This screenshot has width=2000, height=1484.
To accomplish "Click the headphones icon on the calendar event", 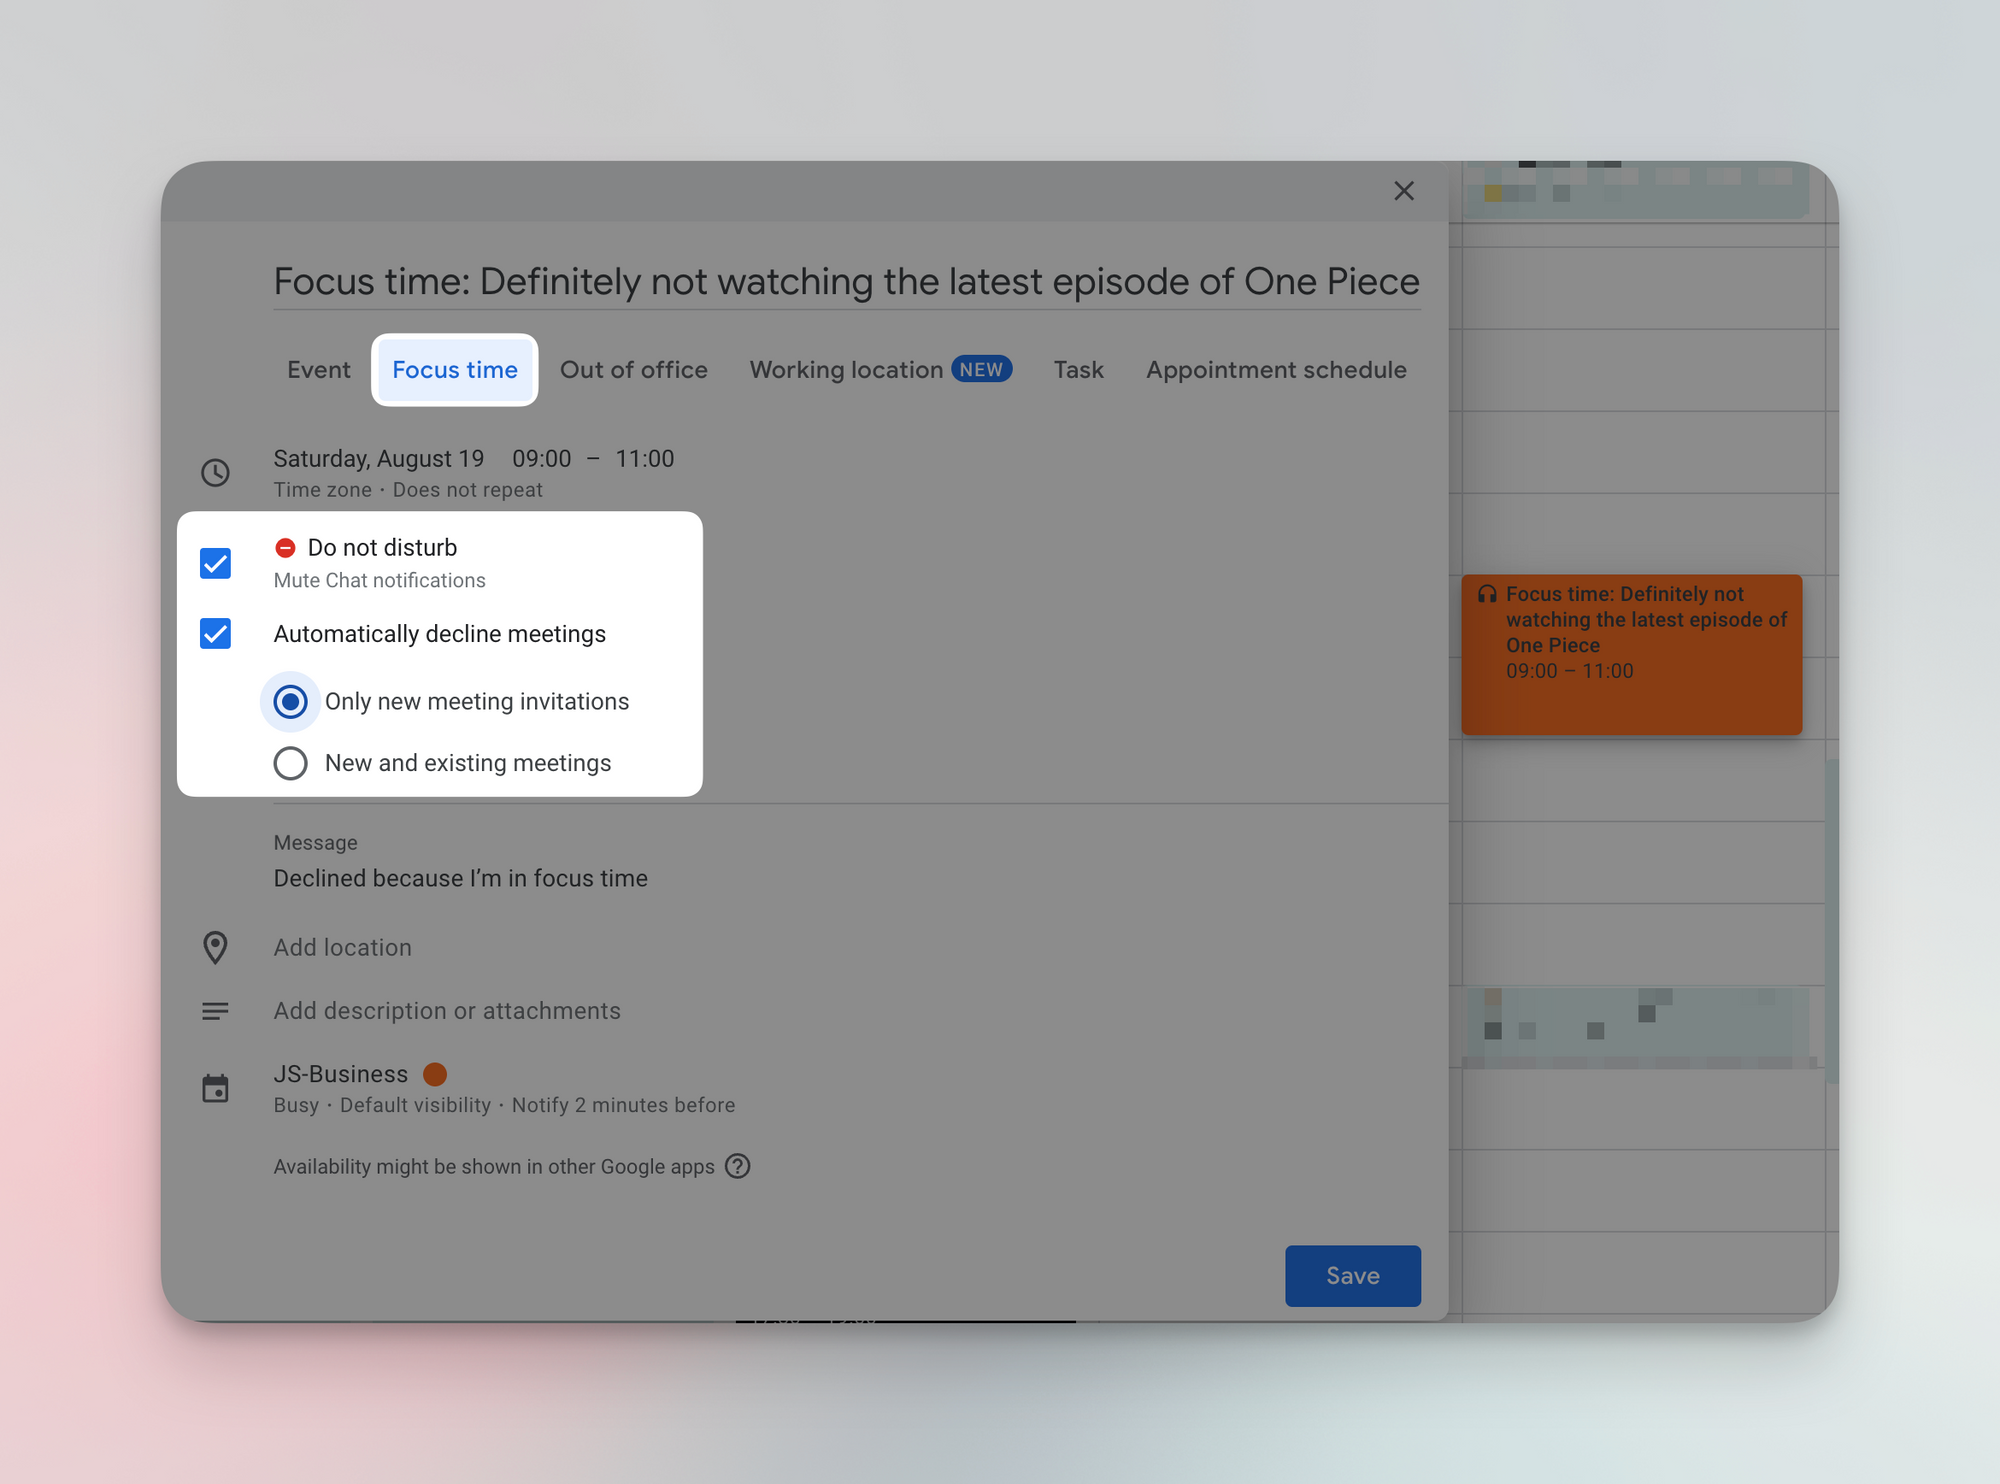I will click(1487, 594).
